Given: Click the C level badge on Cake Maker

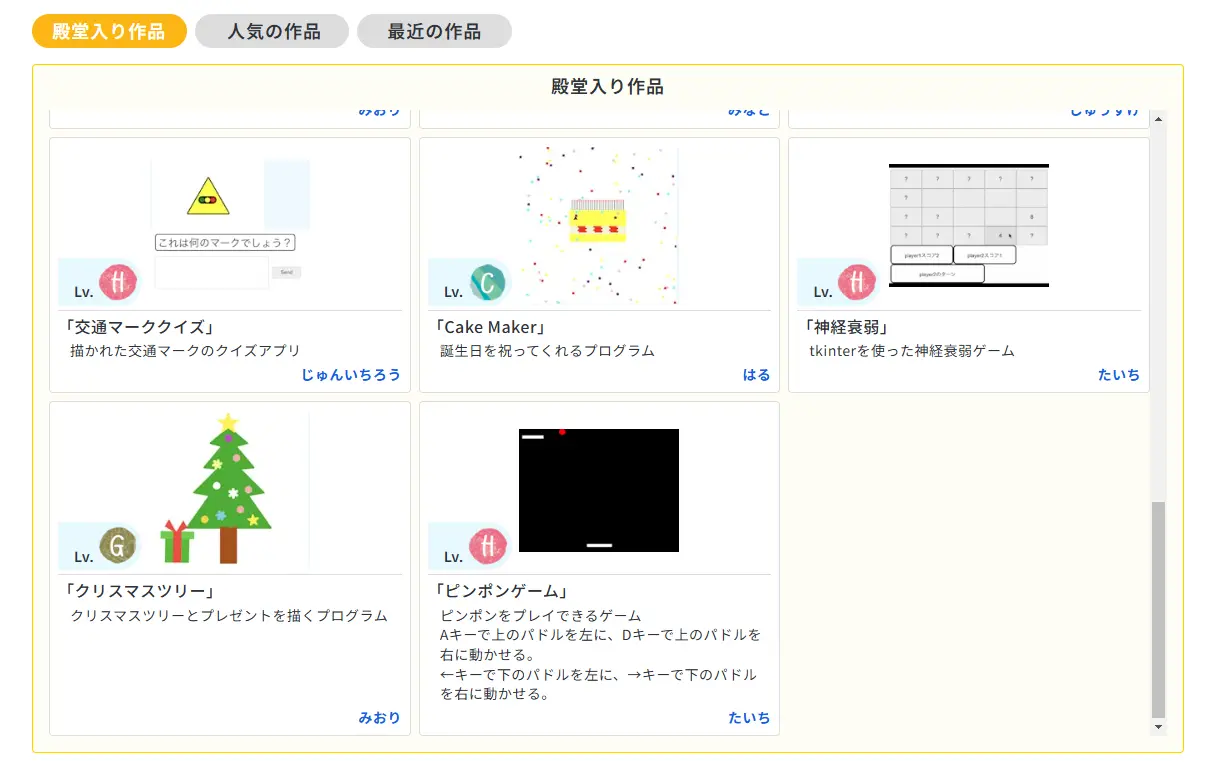Looking at the screenshot, I should 487,283.
